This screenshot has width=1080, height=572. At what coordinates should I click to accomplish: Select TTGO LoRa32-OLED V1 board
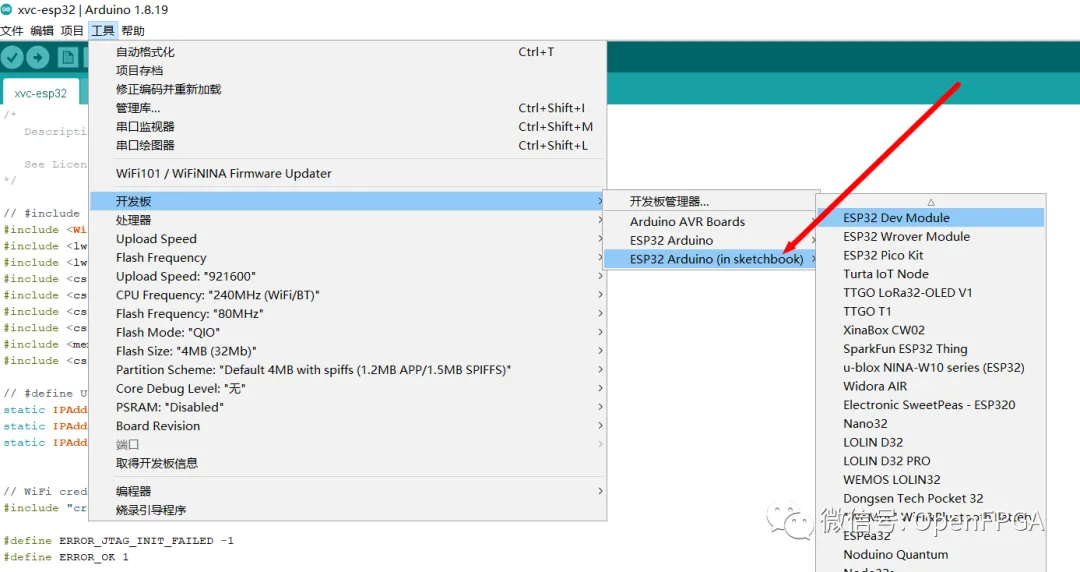coord(931,292)
